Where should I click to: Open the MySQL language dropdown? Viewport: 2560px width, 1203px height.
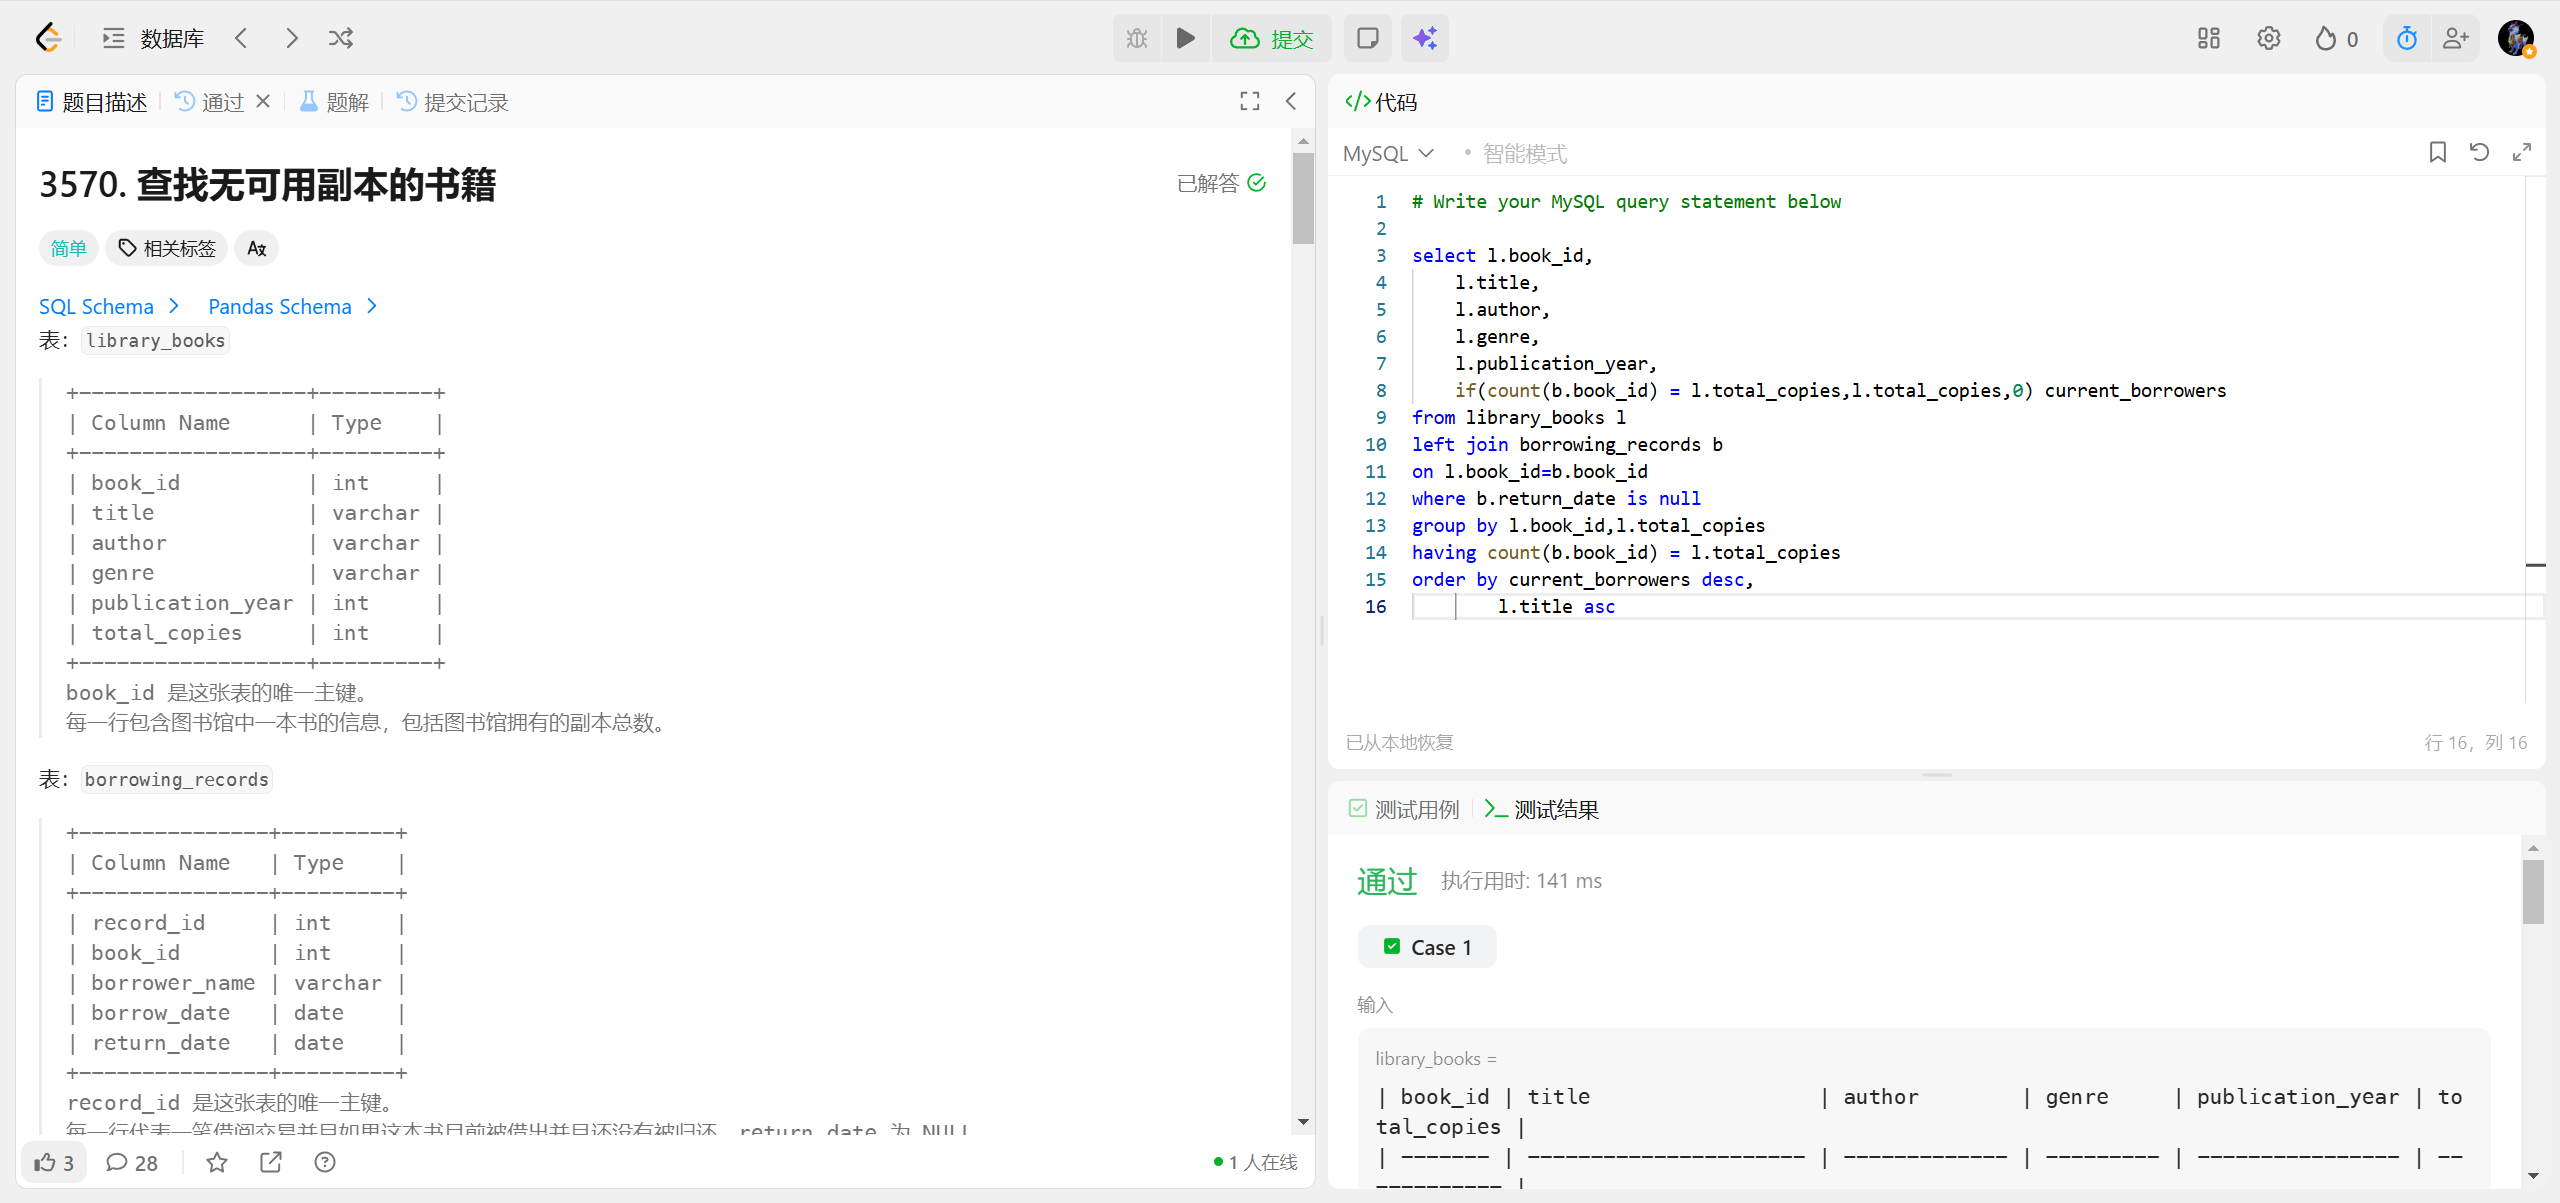pyautogui.click(x=1388, y=153)
